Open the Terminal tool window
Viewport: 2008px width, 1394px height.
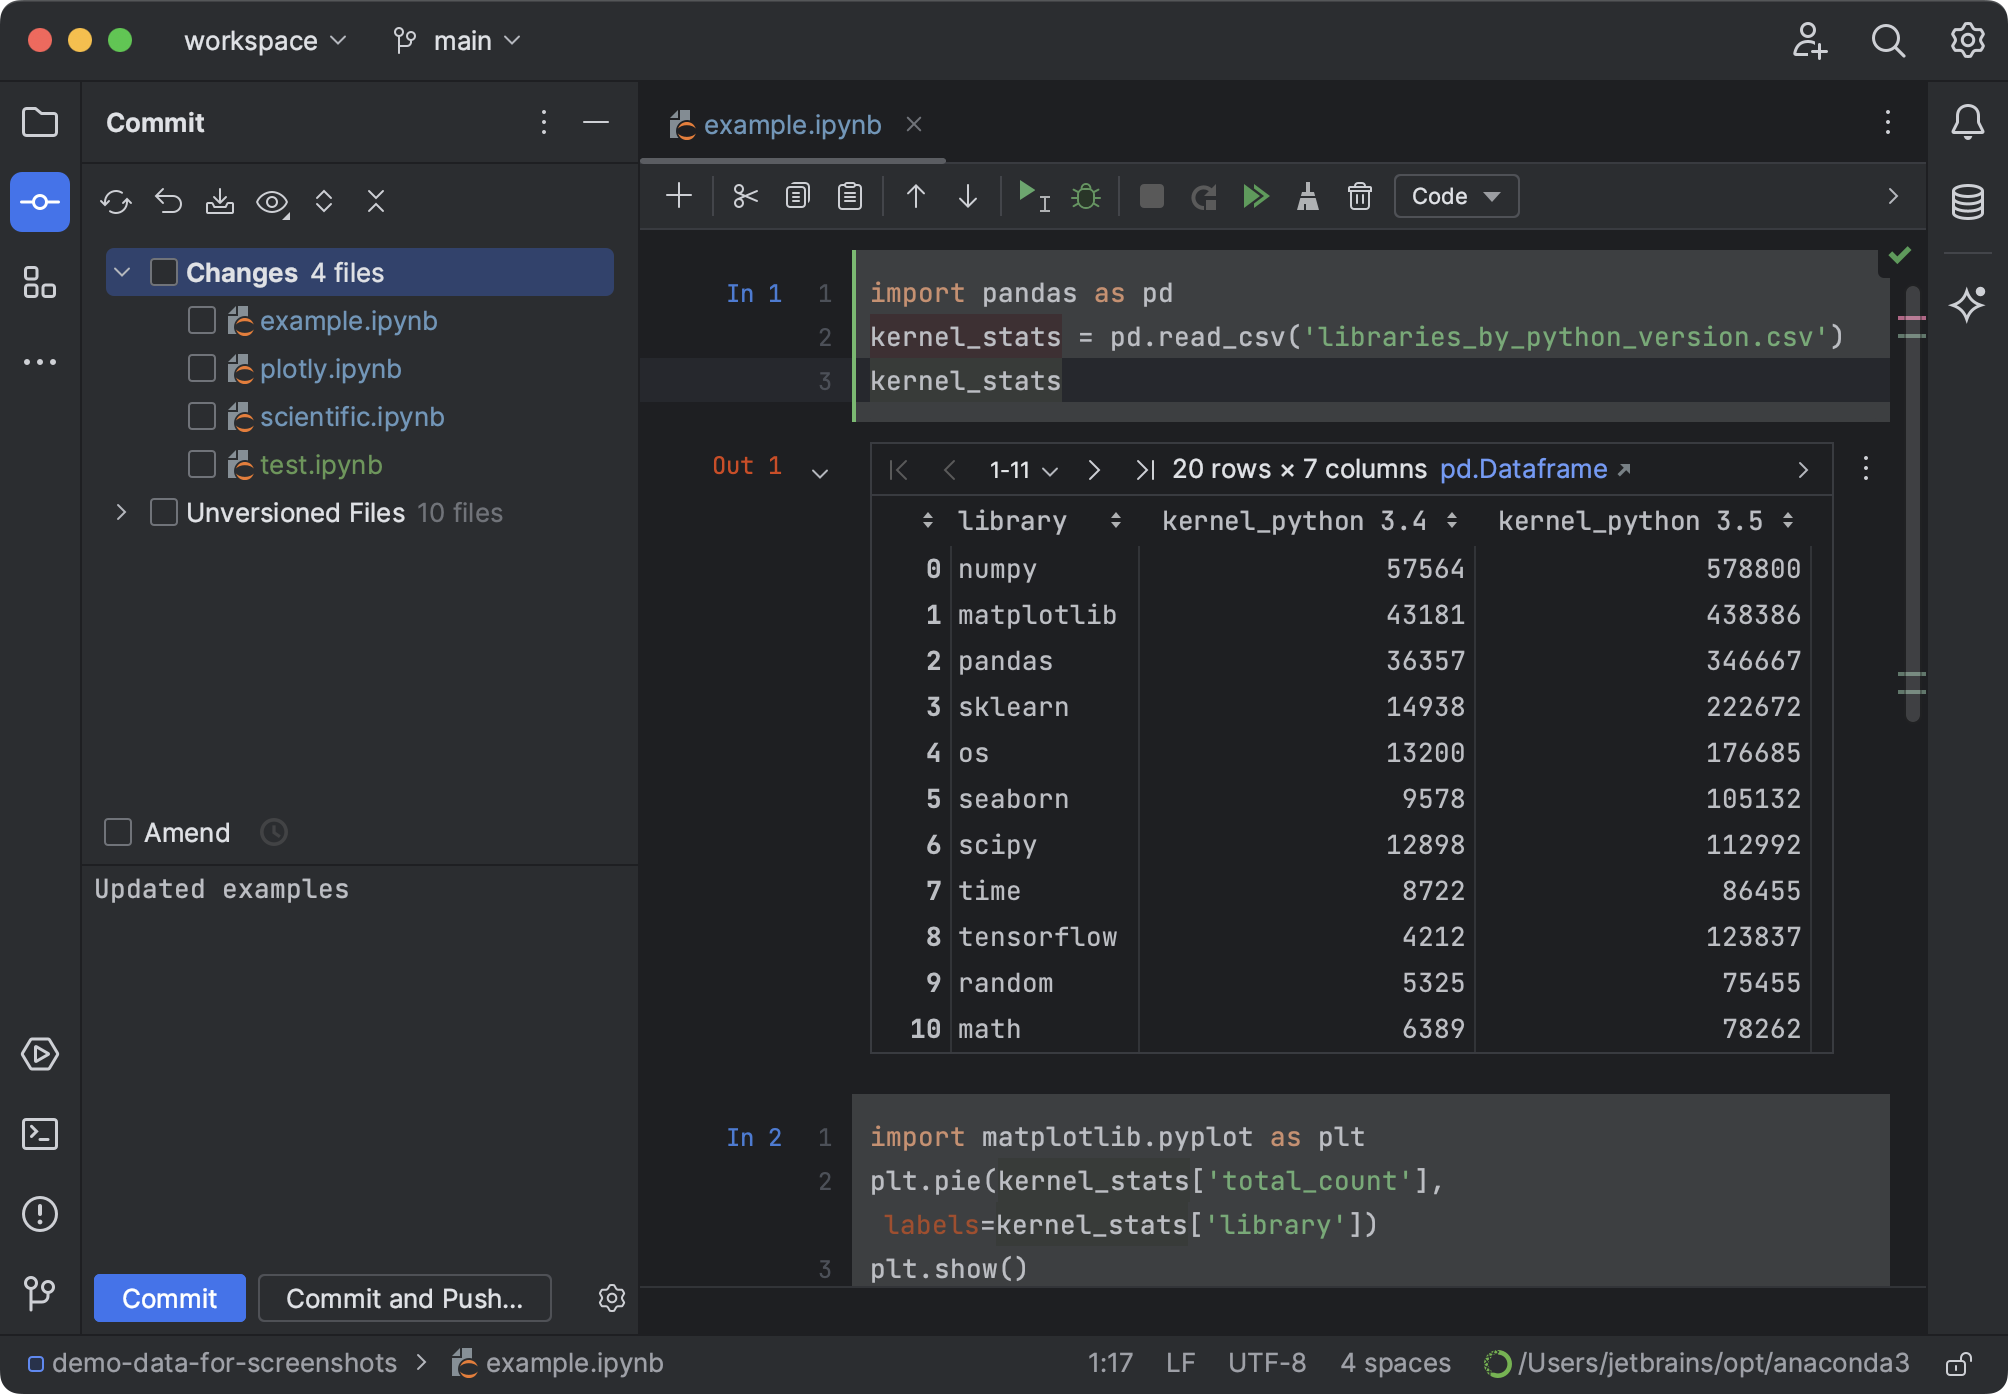(x=40, y=1134)
